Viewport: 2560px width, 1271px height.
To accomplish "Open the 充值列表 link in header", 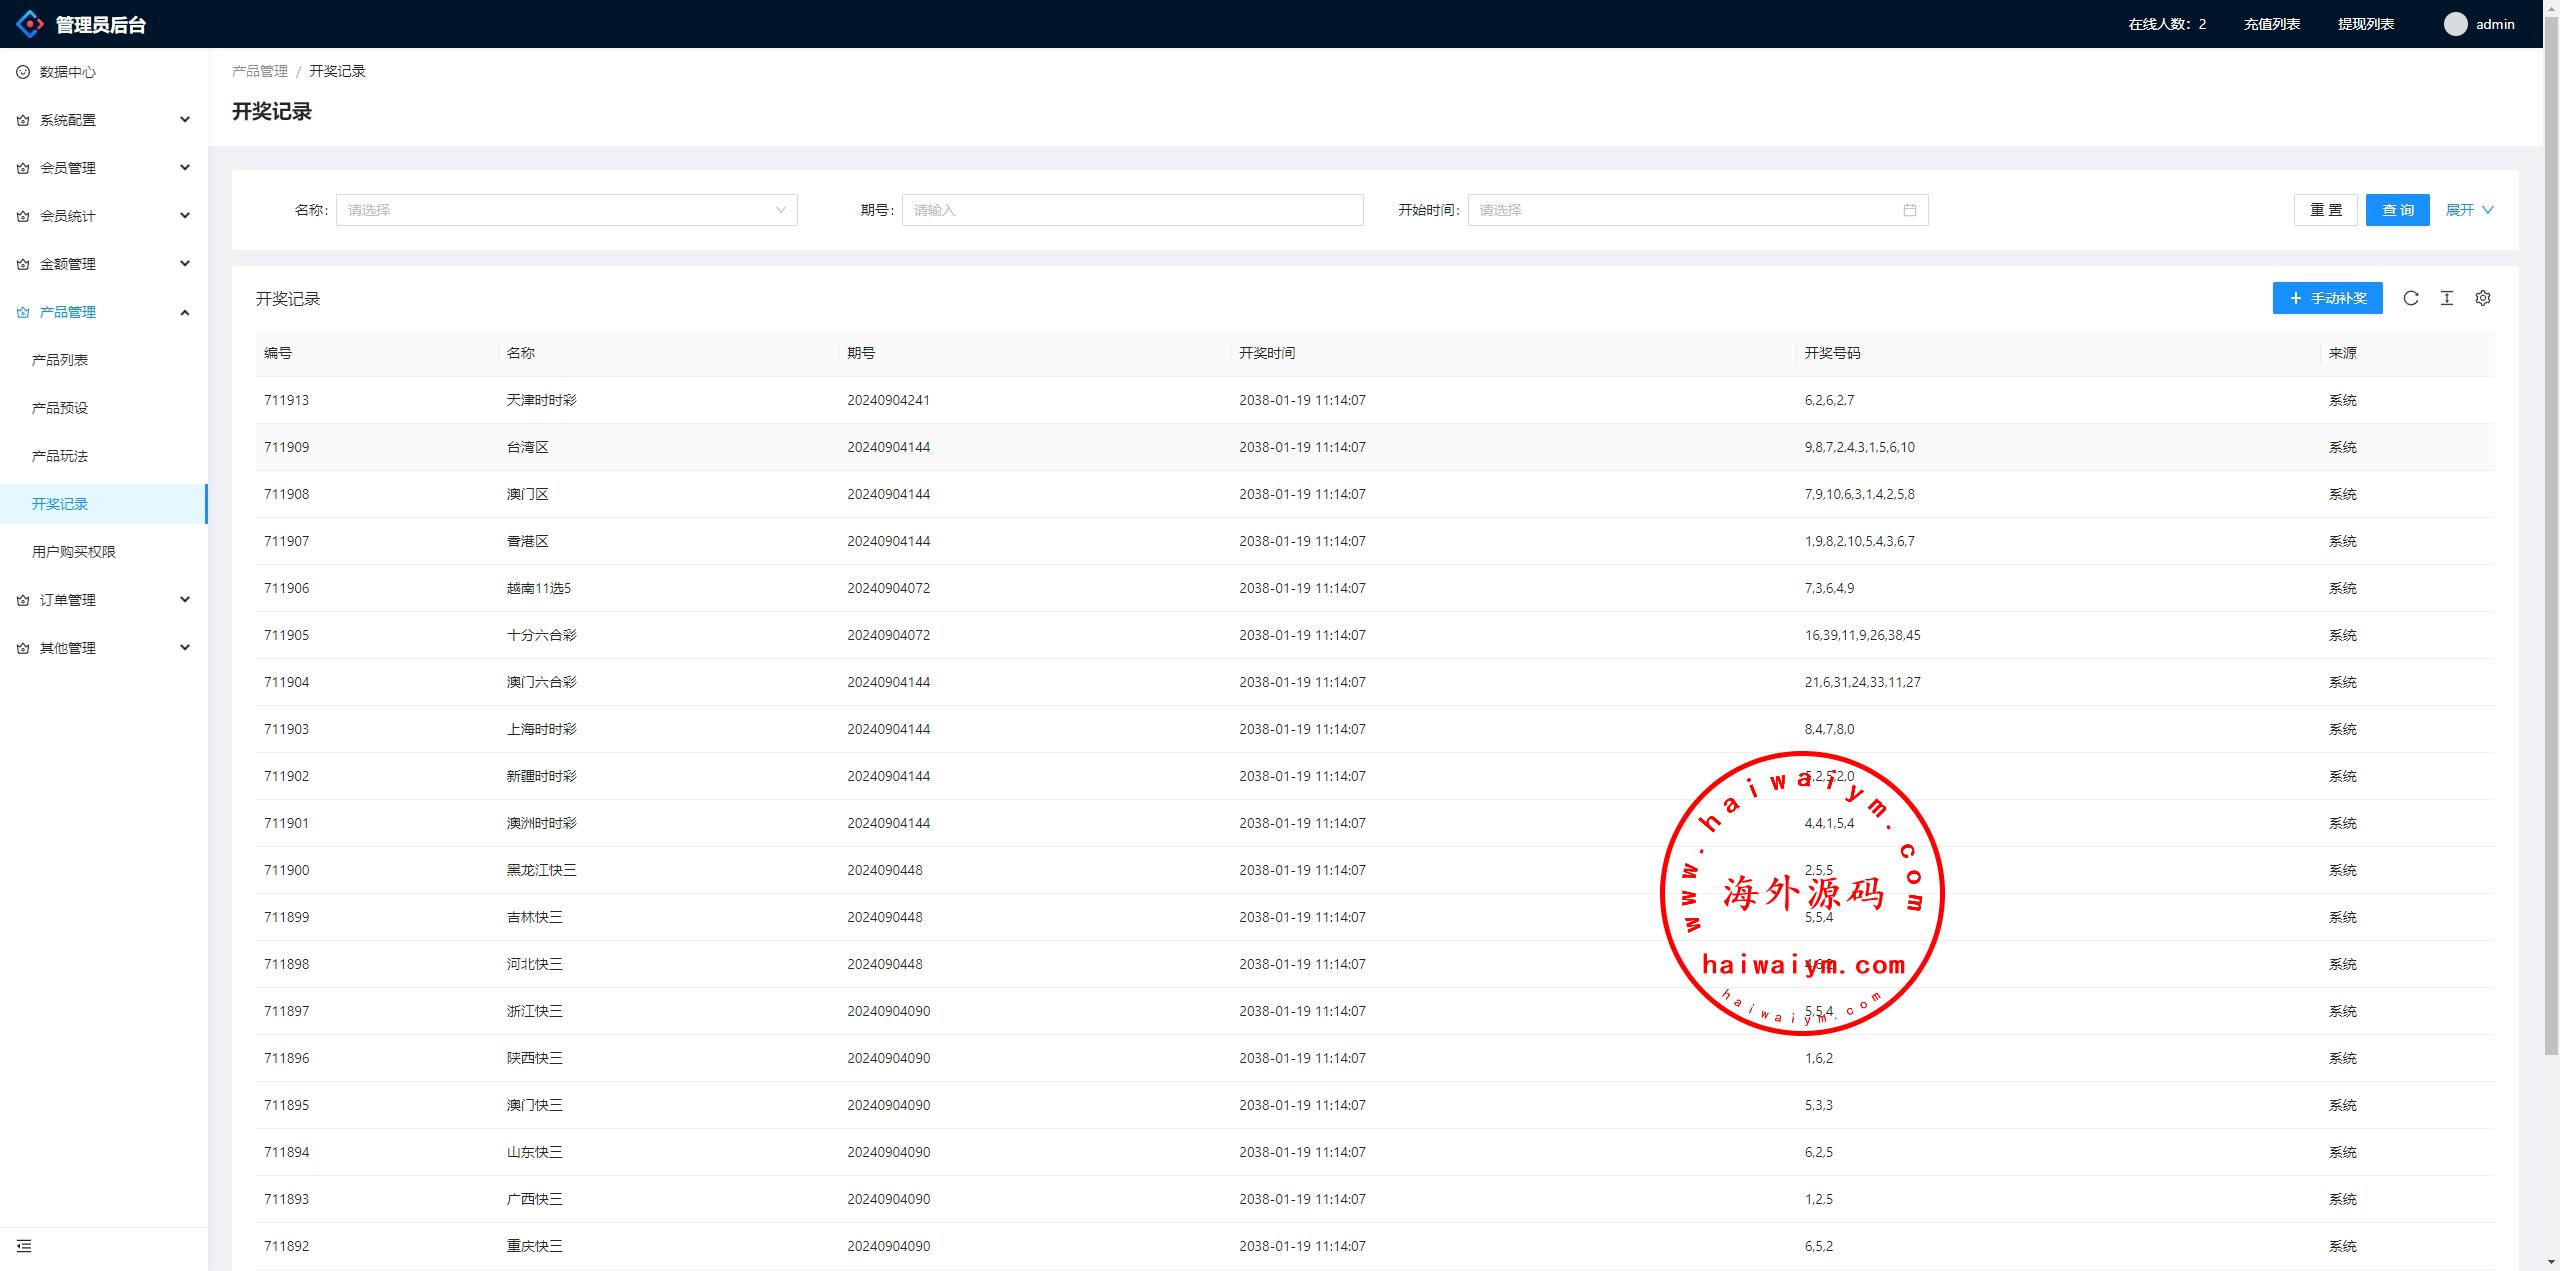I will pos(2272,24).
